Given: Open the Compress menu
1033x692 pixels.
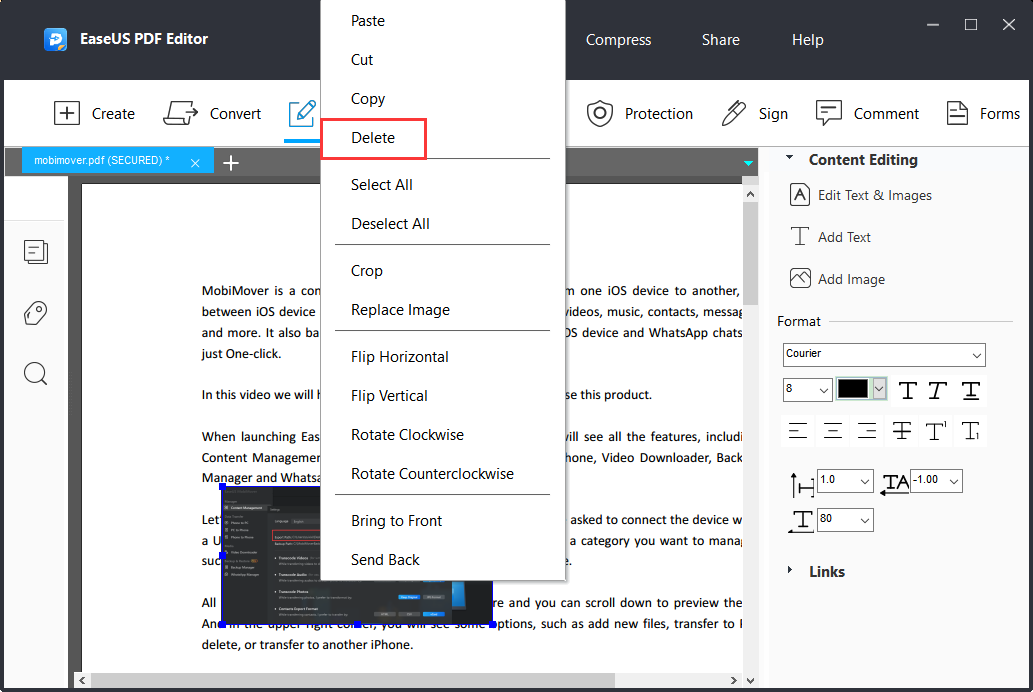Looking at the screenshot, I should click(618, 40).
